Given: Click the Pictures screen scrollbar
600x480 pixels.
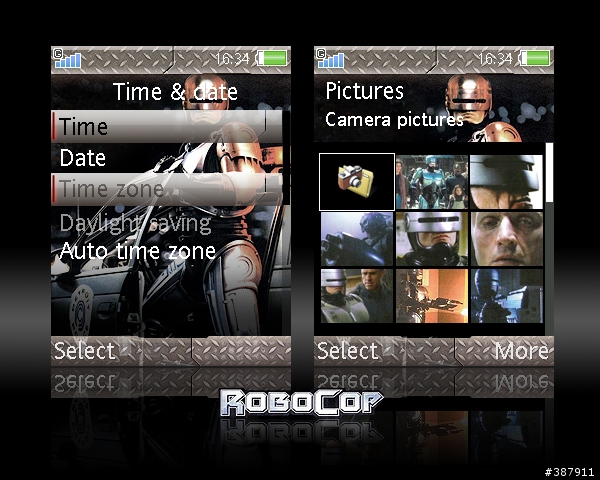Looking at the screenshot, I should (549, 238).
